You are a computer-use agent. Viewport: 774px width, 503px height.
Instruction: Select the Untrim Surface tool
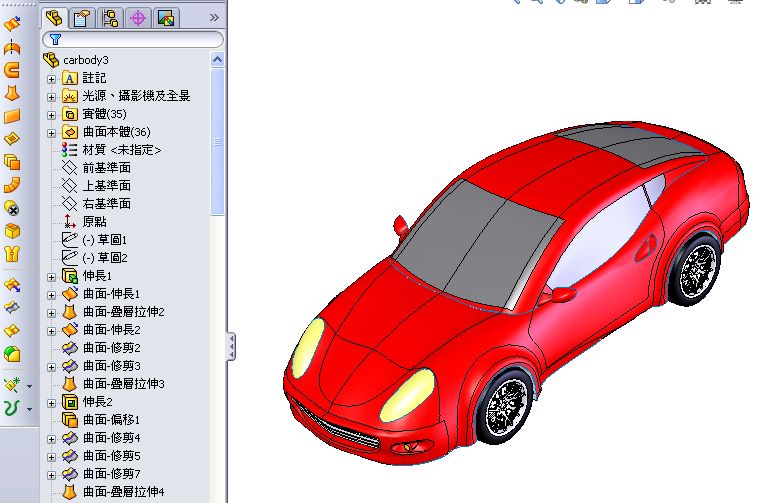click(12, 330)
